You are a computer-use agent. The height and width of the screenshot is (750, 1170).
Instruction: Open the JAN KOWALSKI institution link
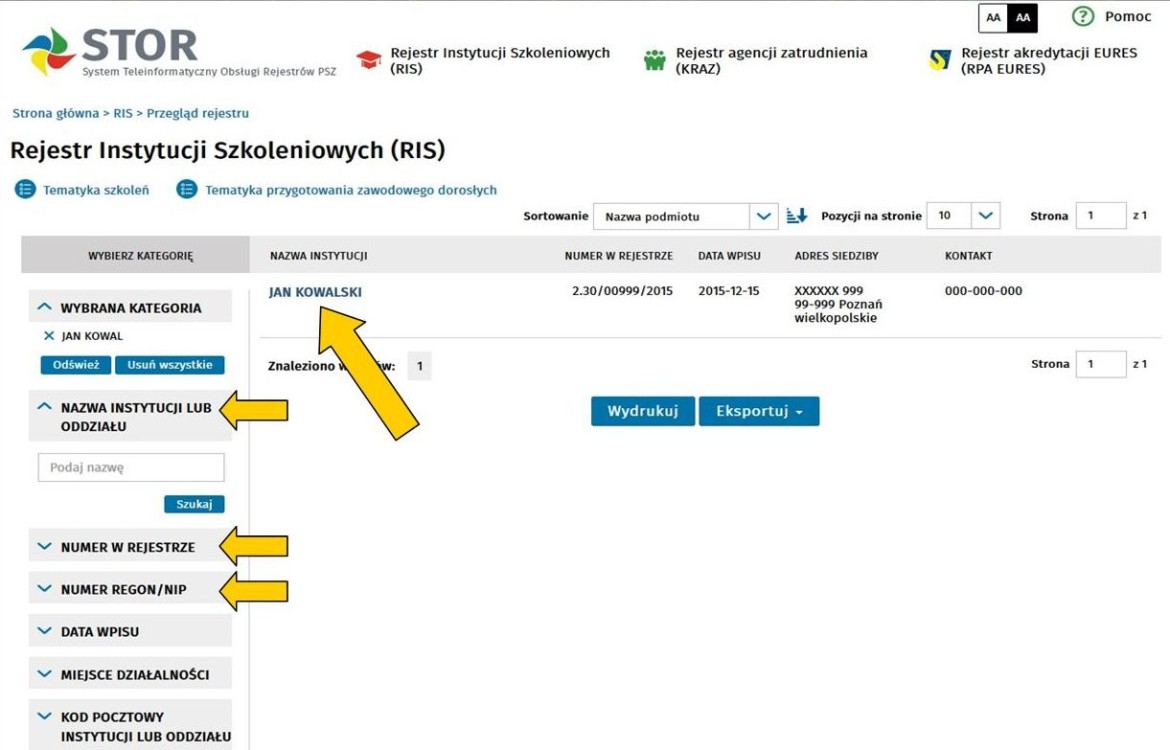click(315, 292)
